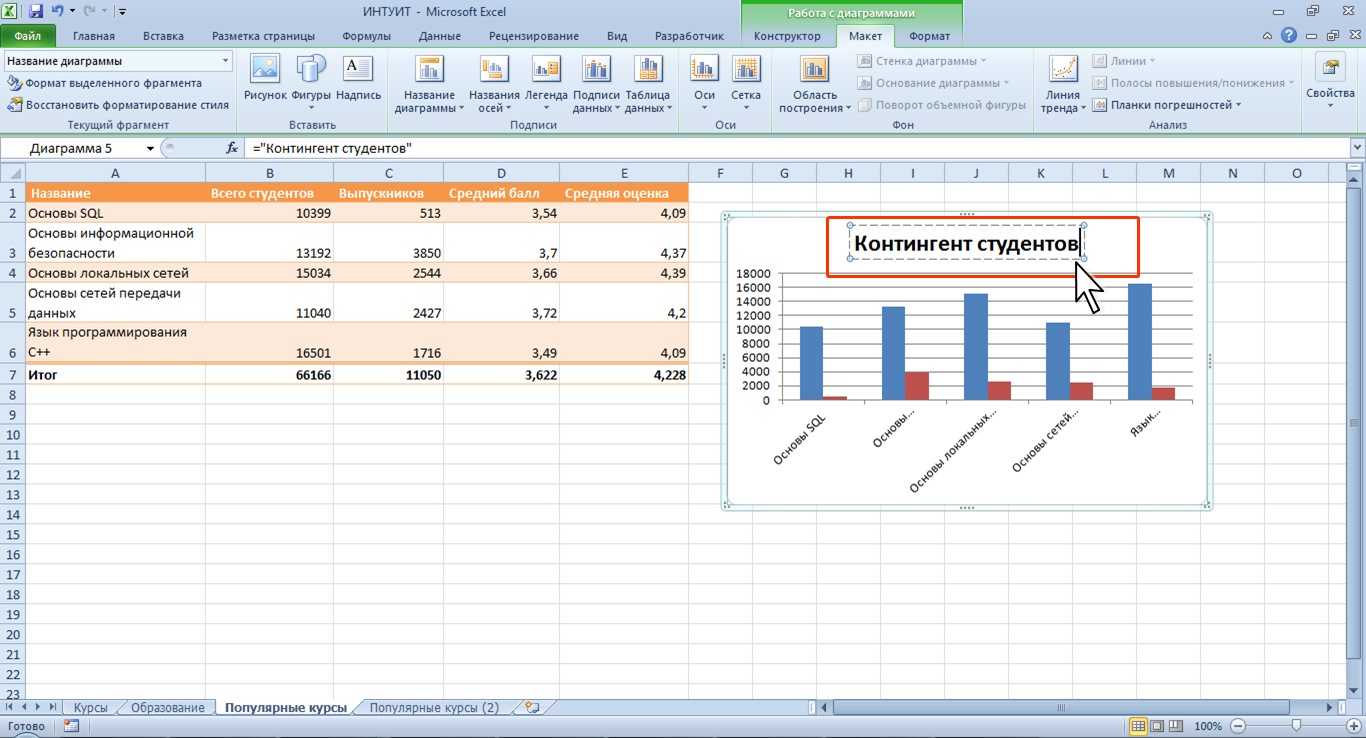The height and width of the screenshot is (738, 1366).
Task: Open the Рецензирование tab
Action: tap(535, 36)
